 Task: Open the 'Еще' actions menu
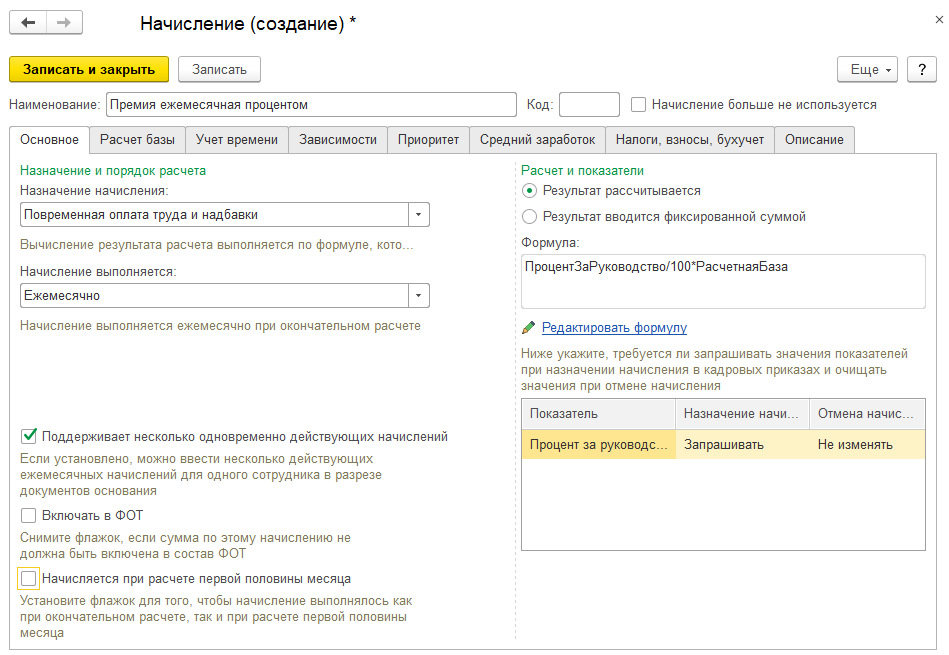point(867,69)
